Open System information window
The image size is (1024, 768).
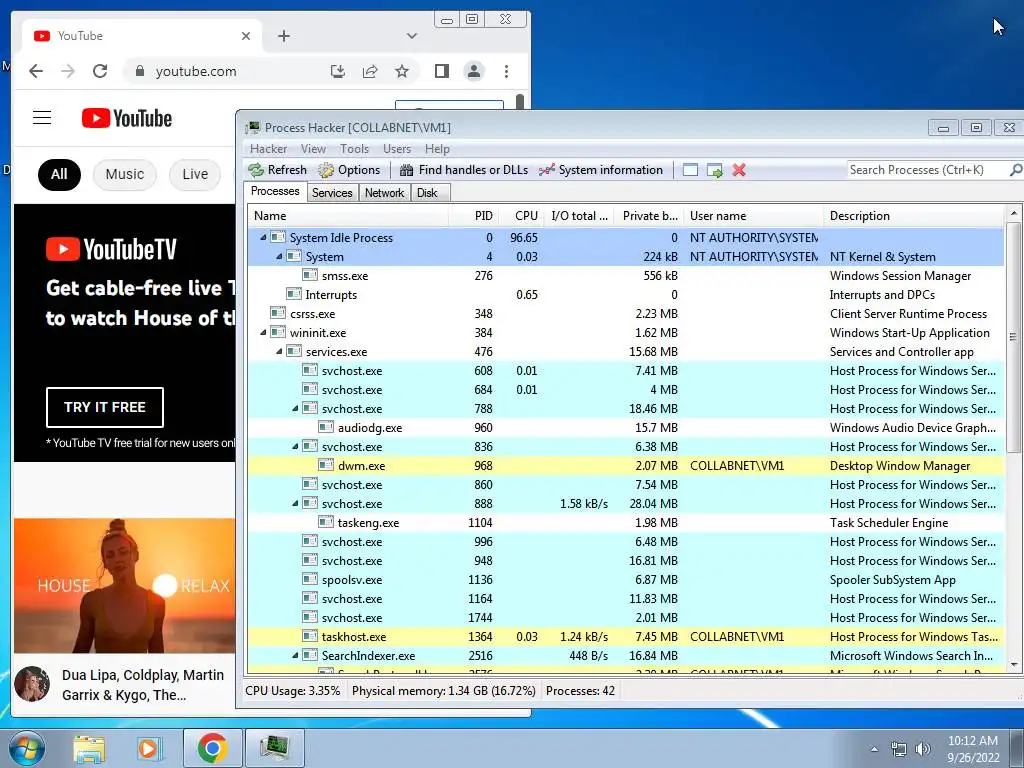click(601, 170)
